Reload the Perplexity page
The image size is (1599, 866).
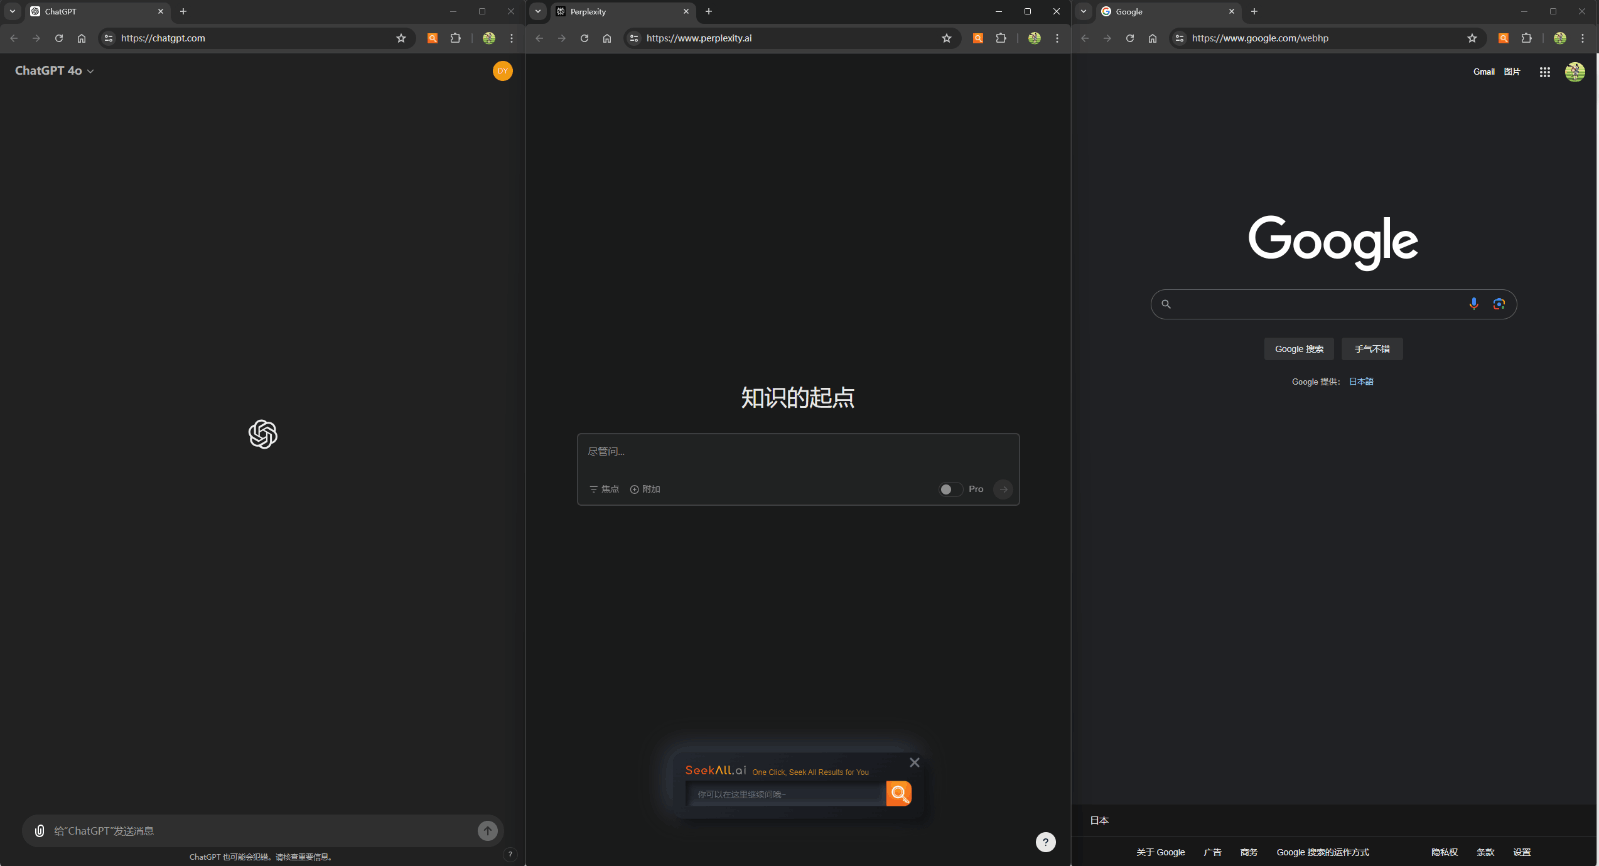(x=585, y=38)
